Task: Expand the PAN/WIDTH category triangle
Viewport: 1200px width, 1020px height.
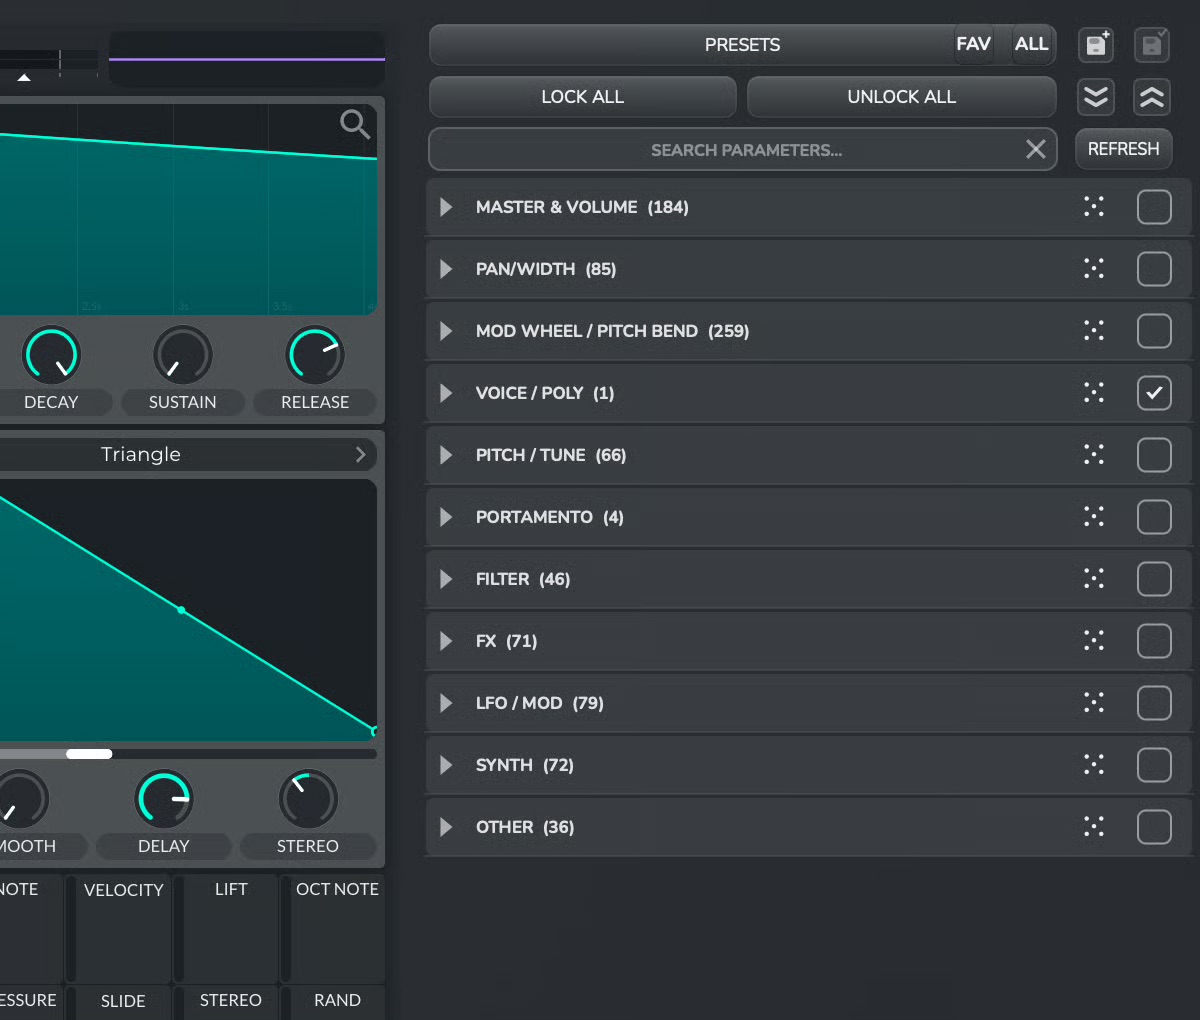Action: 446,269
